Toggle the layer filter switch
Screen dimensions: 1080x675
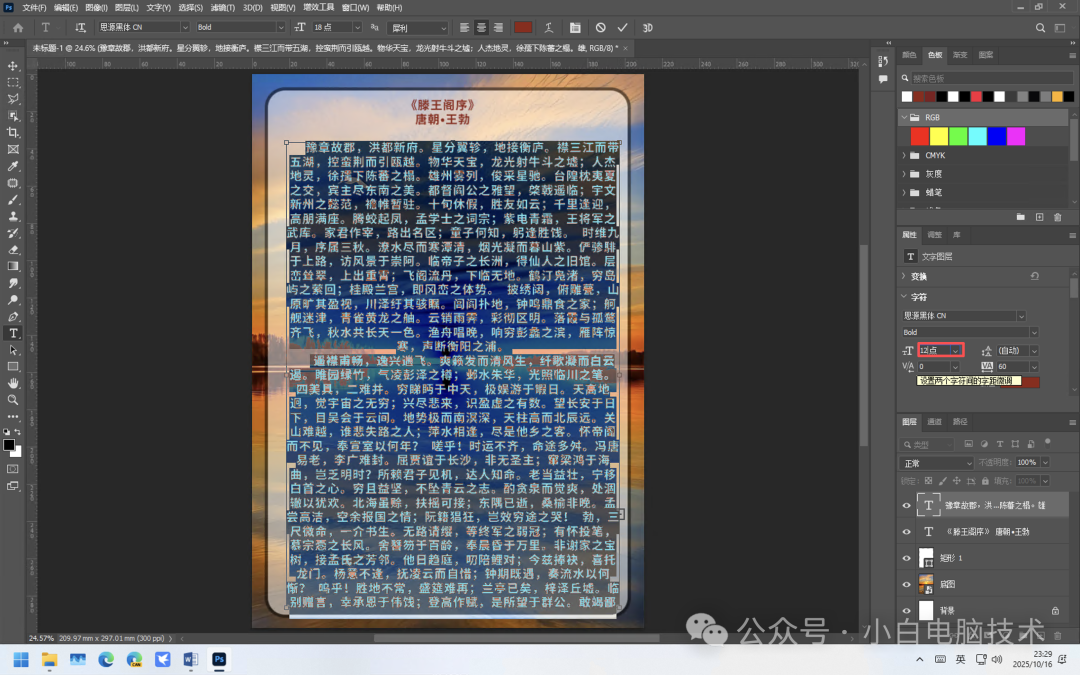click(x=1048, y=443)
